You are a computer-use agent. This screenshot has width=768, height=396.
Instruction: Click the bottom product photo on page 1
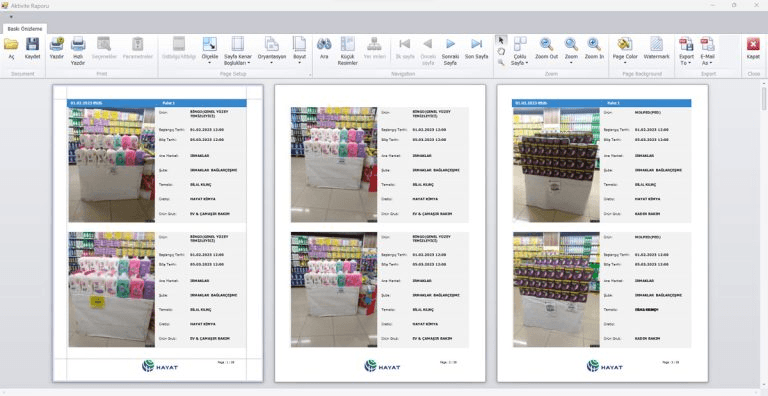[112, 290]
